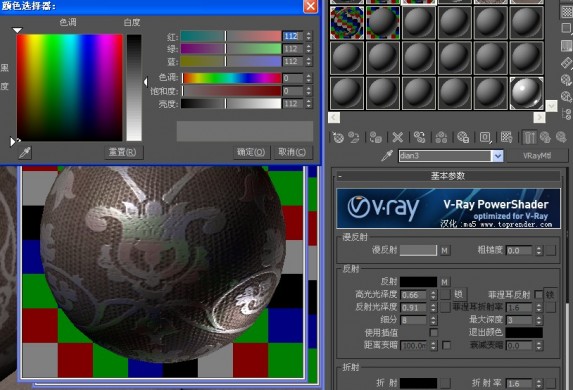Open the dian3 material name dropdown
573x390 pixels.
pyautogui.click(x=497, y=156)
